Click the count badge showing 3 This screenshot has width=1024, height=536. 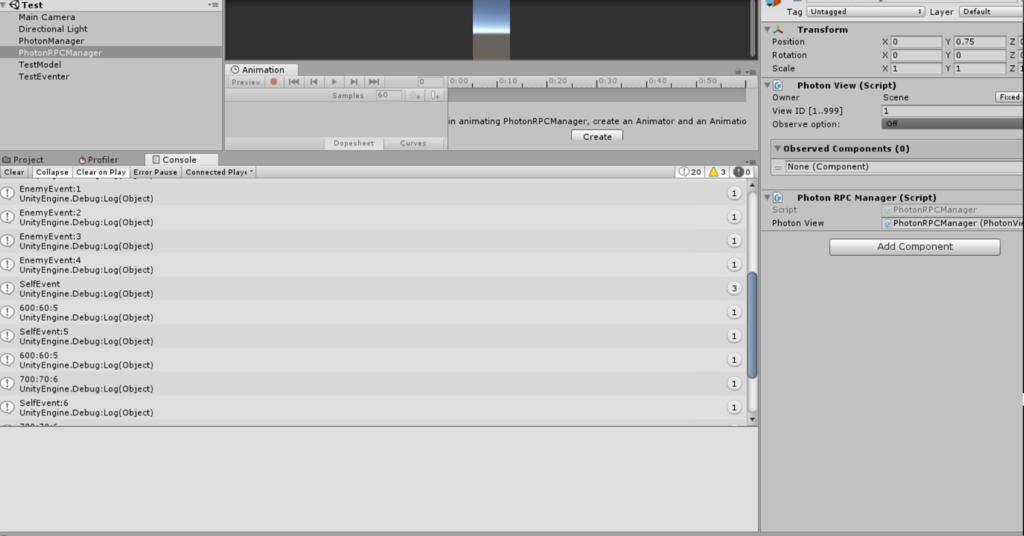tap(734, 289)
